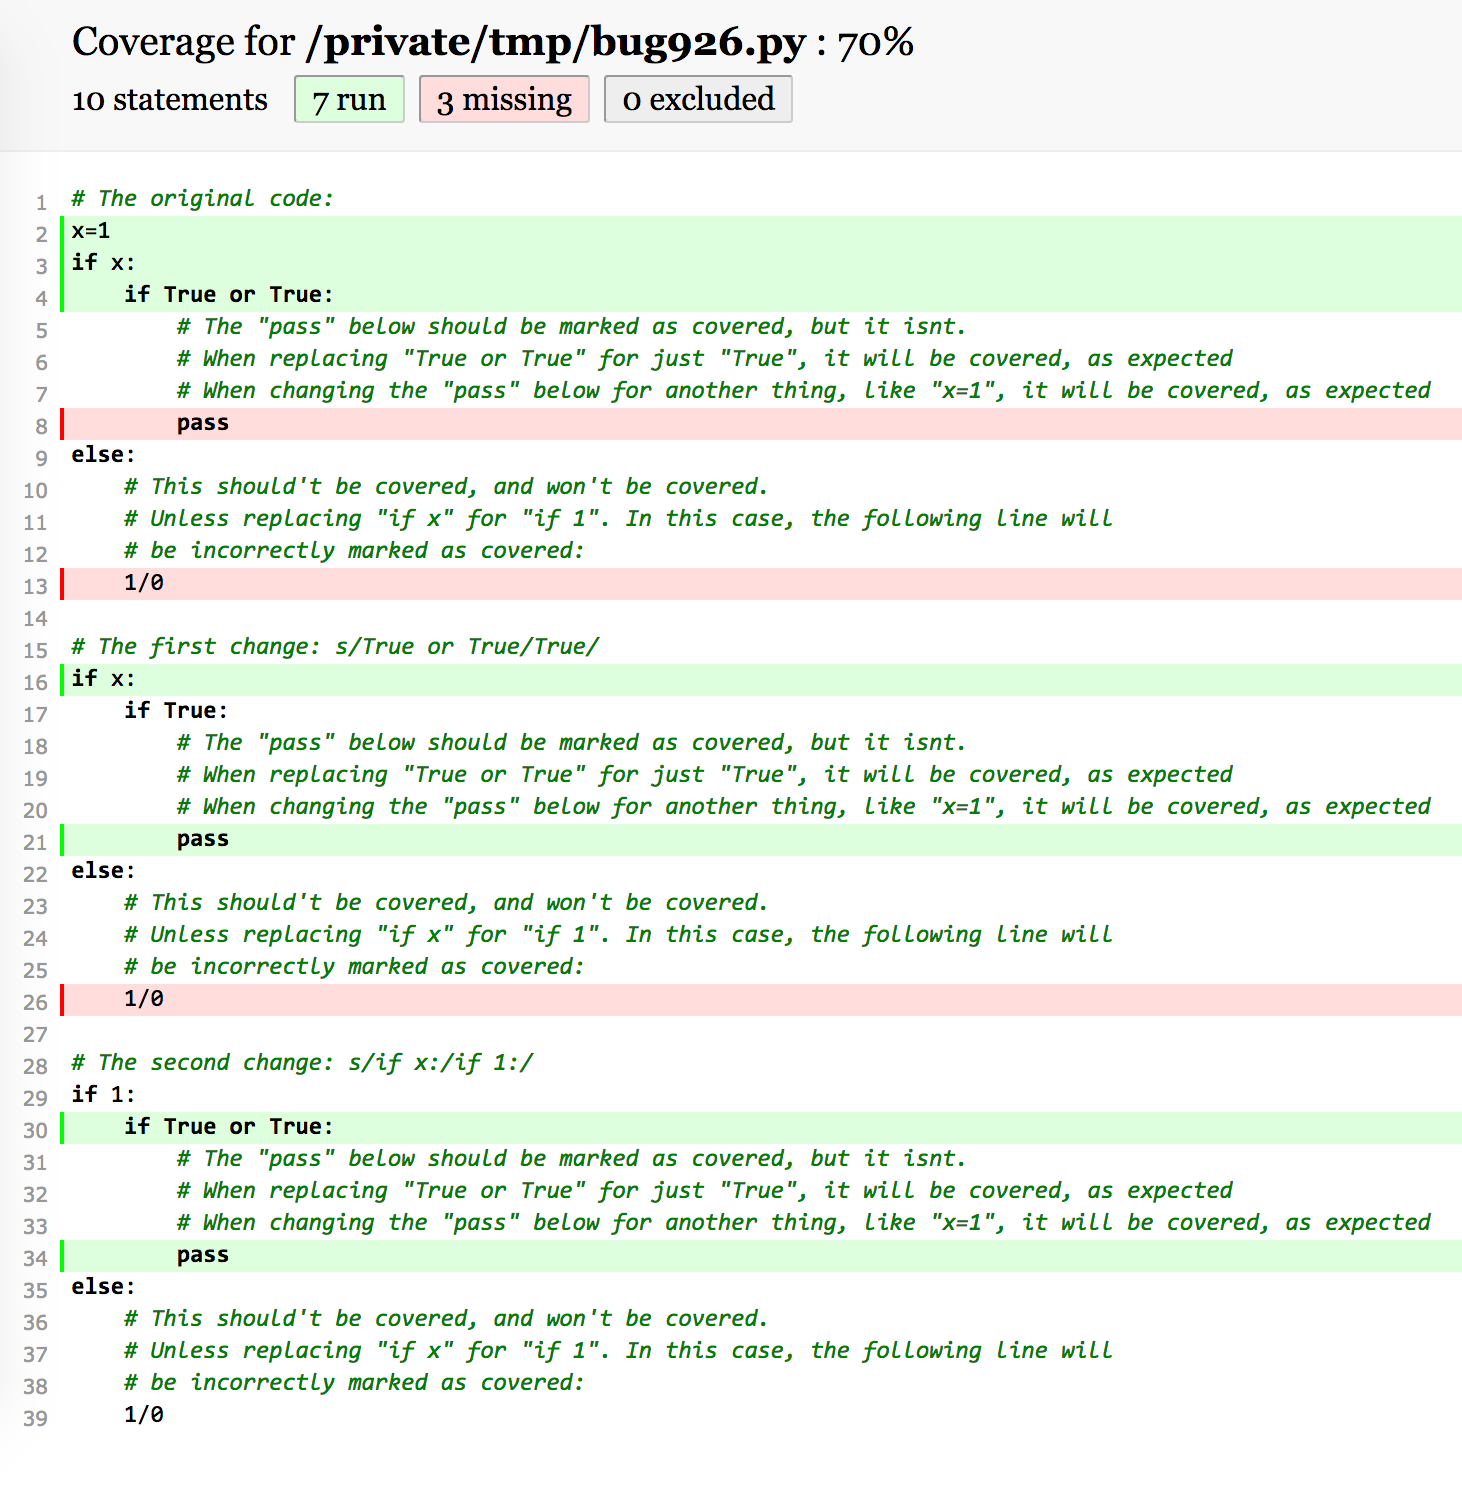Click the file name /private/tmp/bug926.py heading
Screen dimensions: 1462x1490
[x=551, y=41]
